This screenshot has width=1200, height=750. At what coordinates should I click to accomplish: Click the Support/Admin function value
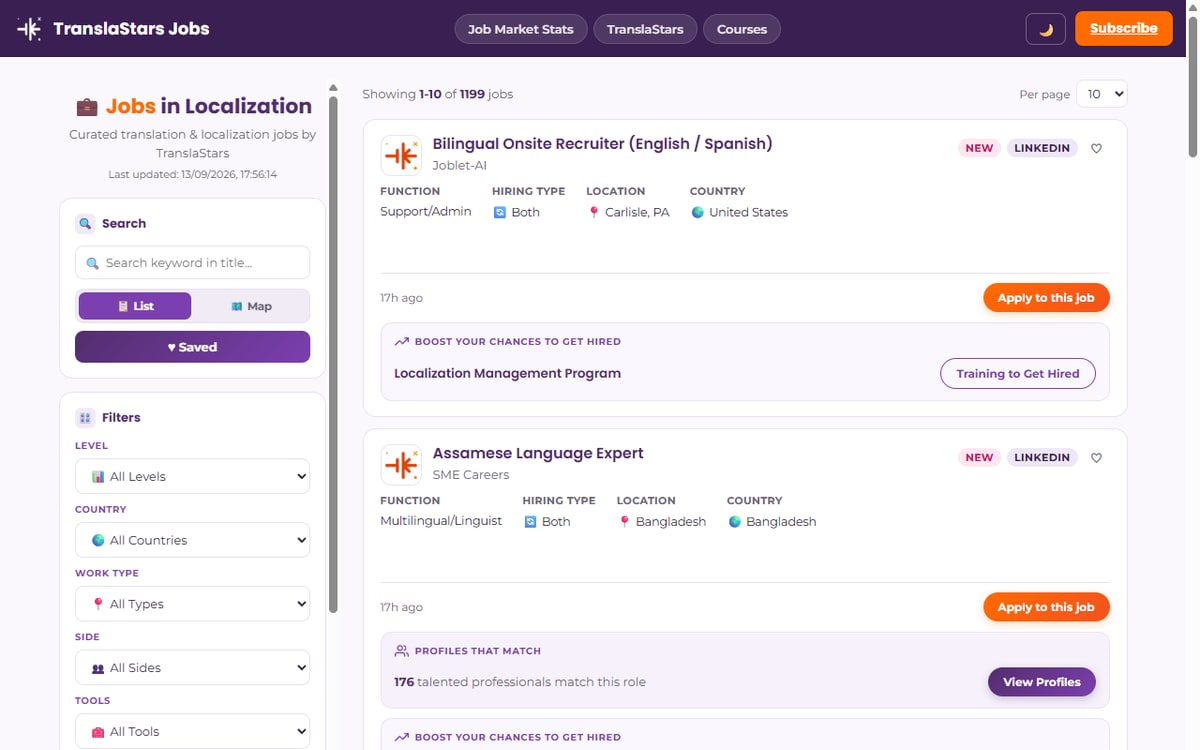point(425,212)
